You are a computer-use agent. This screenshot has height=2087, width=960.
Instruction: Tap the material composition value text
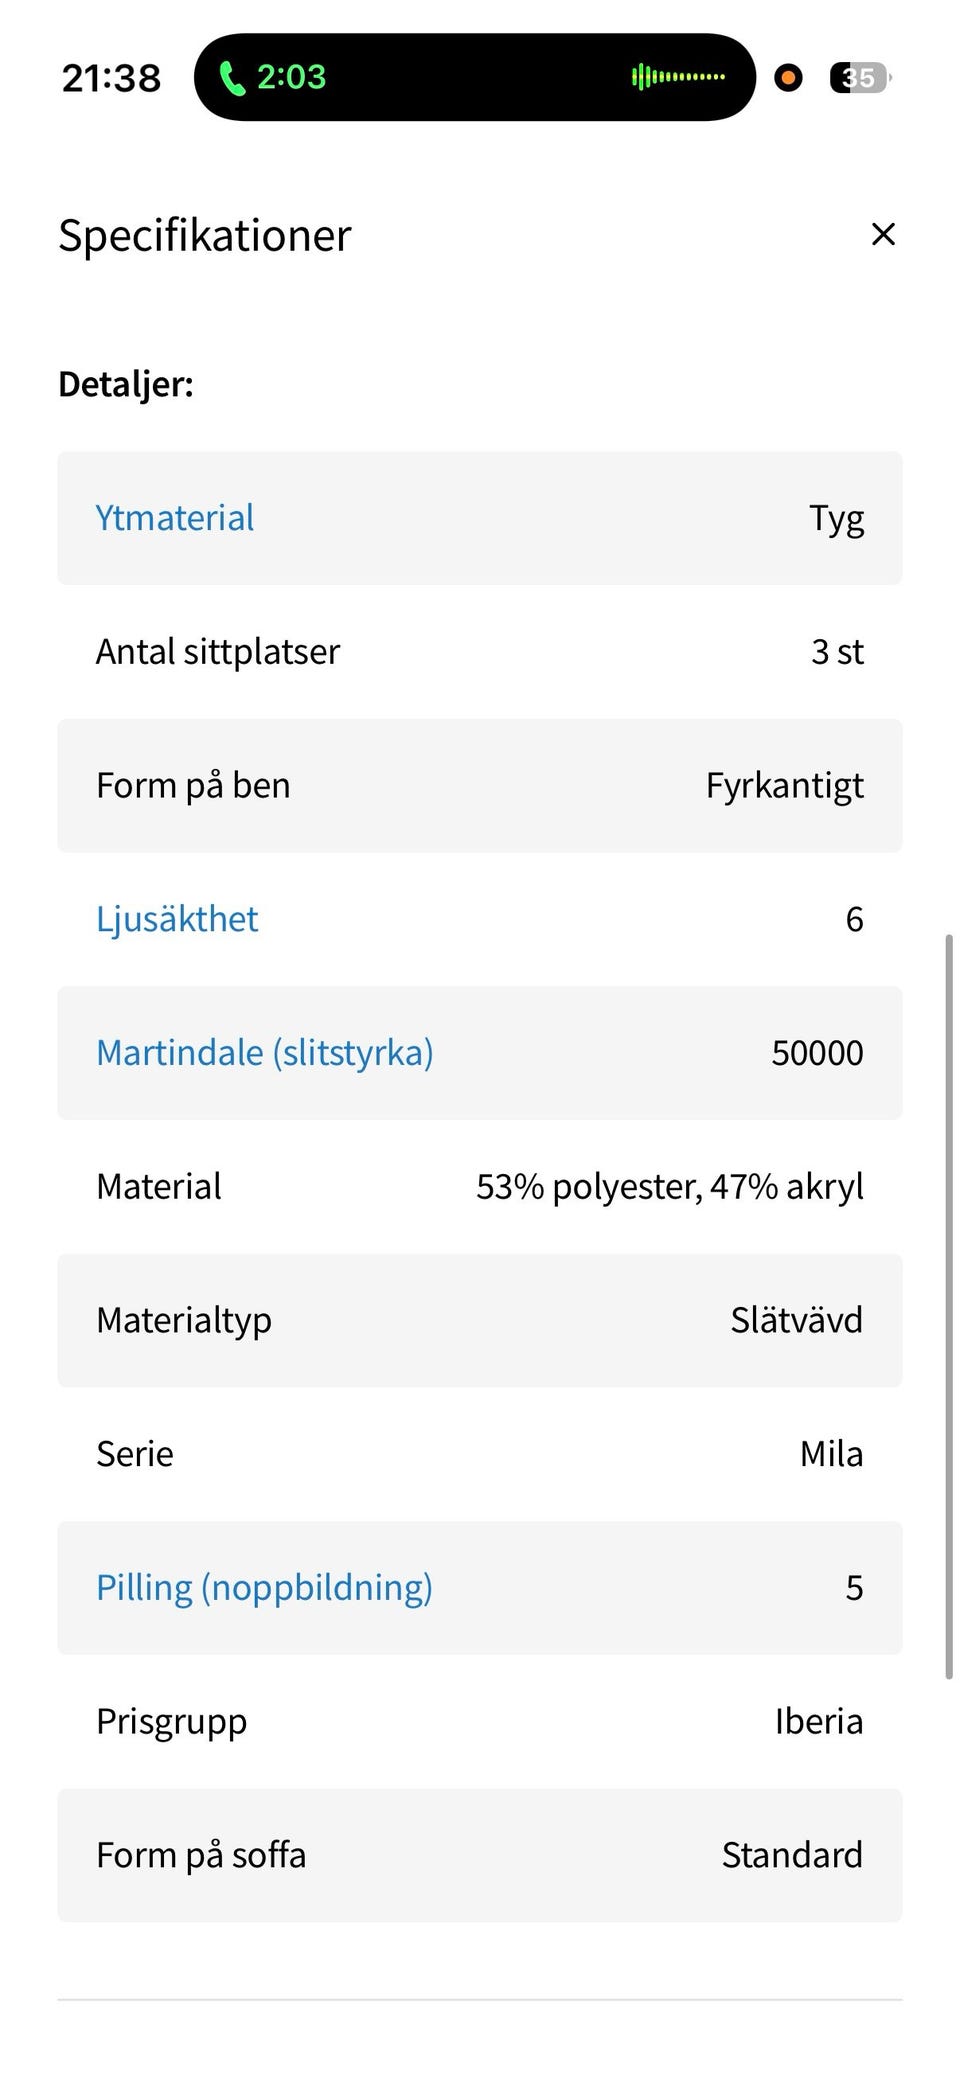pos(669,1187)
